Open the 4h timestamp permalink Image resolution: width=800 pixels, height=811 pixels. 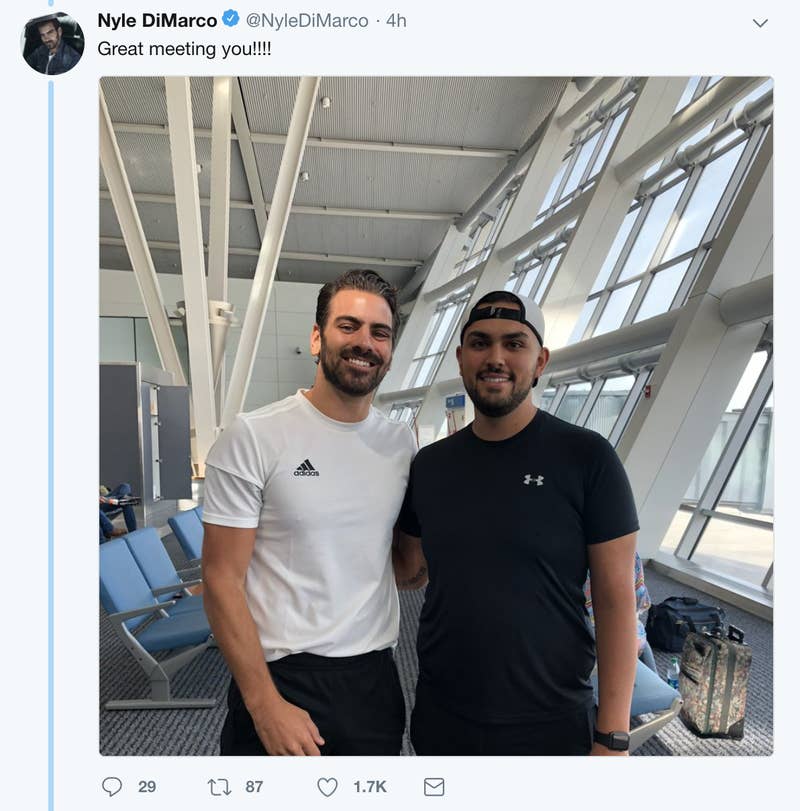click(396, 20)
